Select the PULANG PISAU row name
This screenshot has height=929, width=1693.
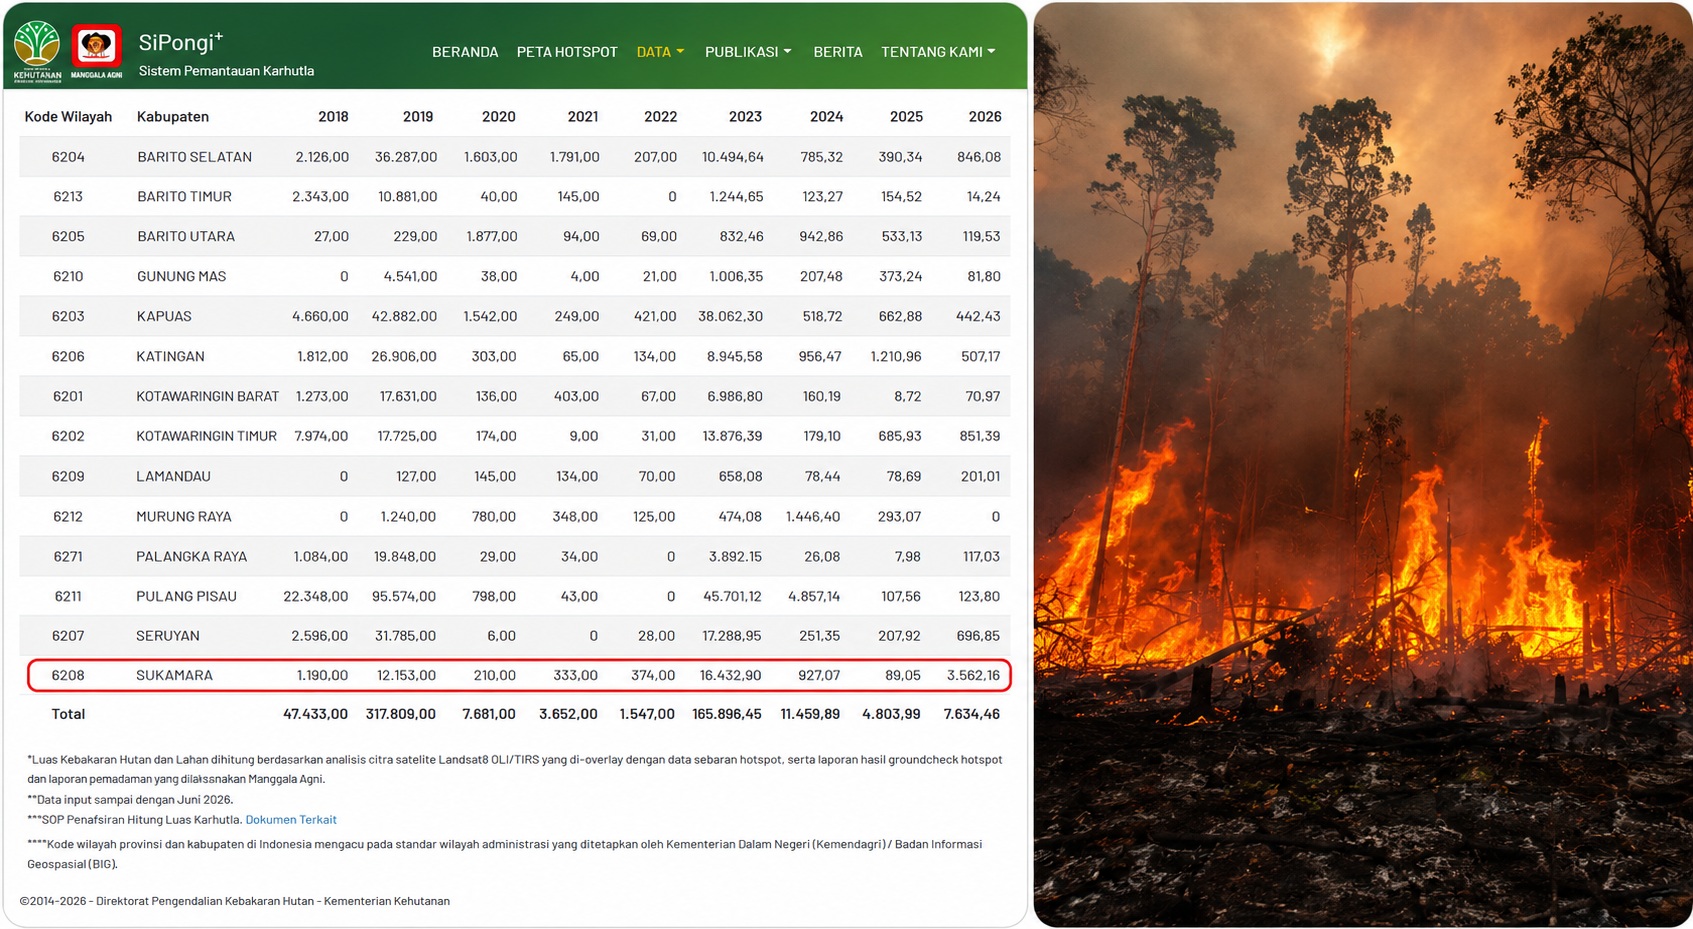tap(186, 597)
